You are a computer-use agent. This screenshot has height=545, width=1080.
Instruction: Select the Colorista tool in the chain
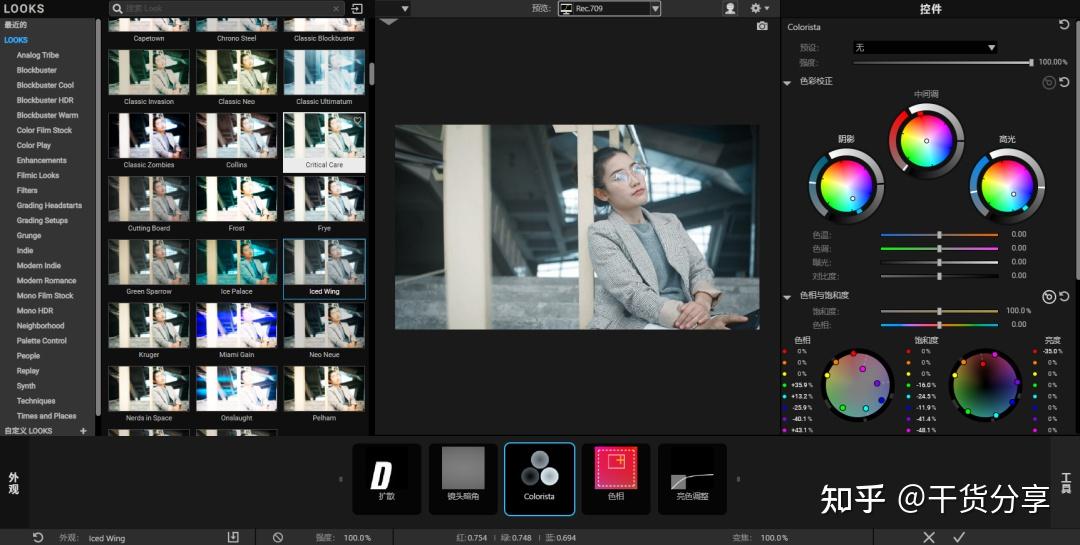click(541, 478)
